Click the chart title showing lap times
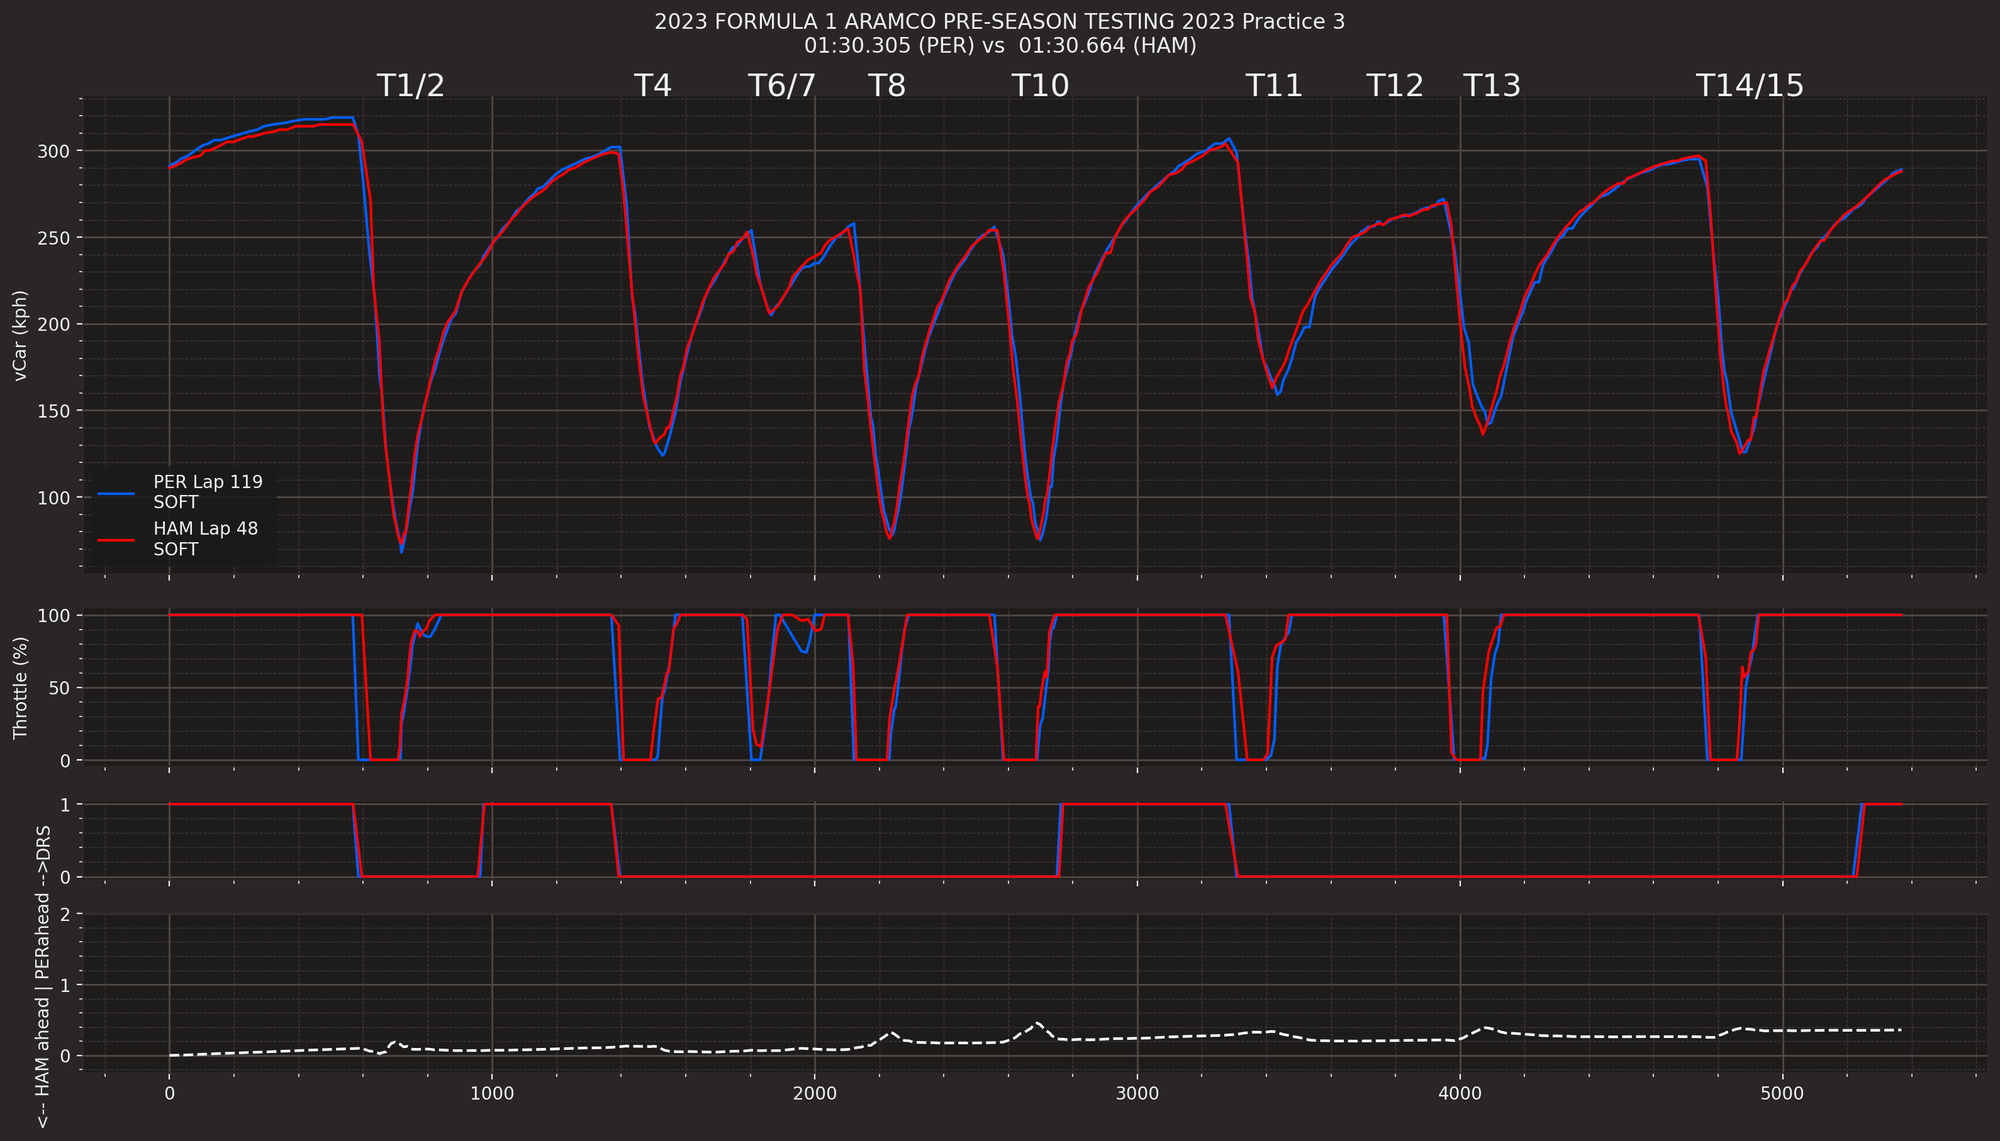The height and width of the screenshot is (1141, 2000). pyautogui.click(x=999, y=44)
